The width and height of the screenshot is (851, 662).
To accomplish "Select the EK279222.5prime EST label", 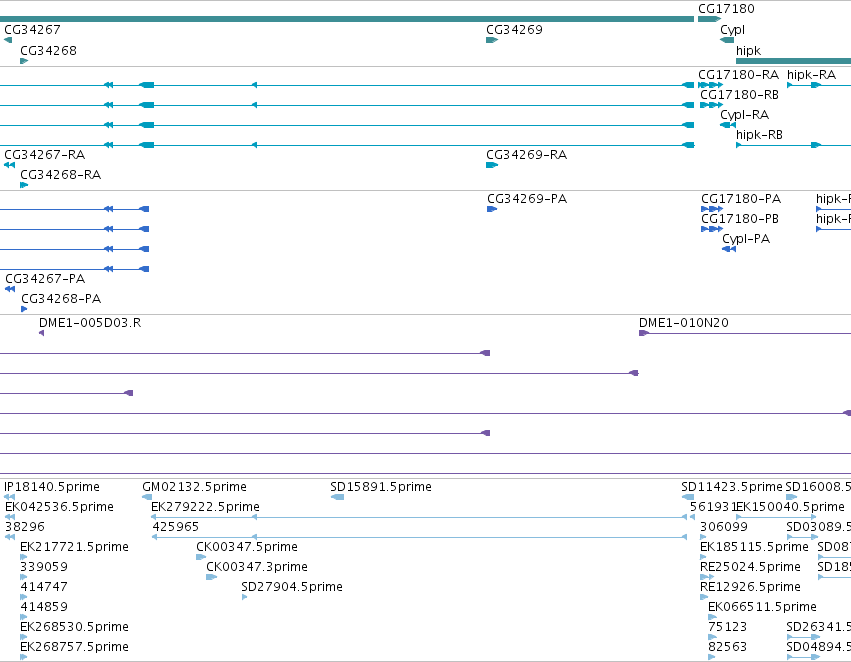I will (205, 507).
